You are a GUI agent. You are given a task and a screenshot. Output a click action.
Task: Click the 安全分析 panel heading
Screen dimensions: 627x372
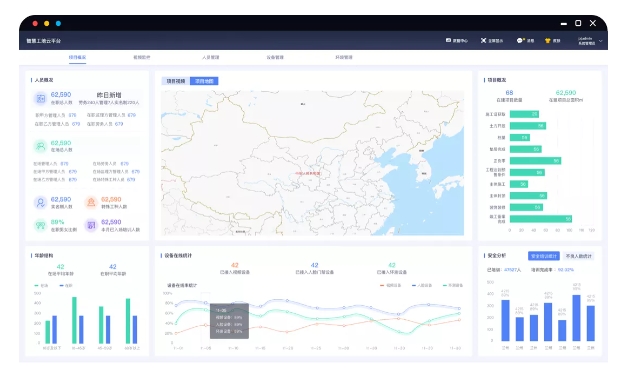[x=497, y=255]
